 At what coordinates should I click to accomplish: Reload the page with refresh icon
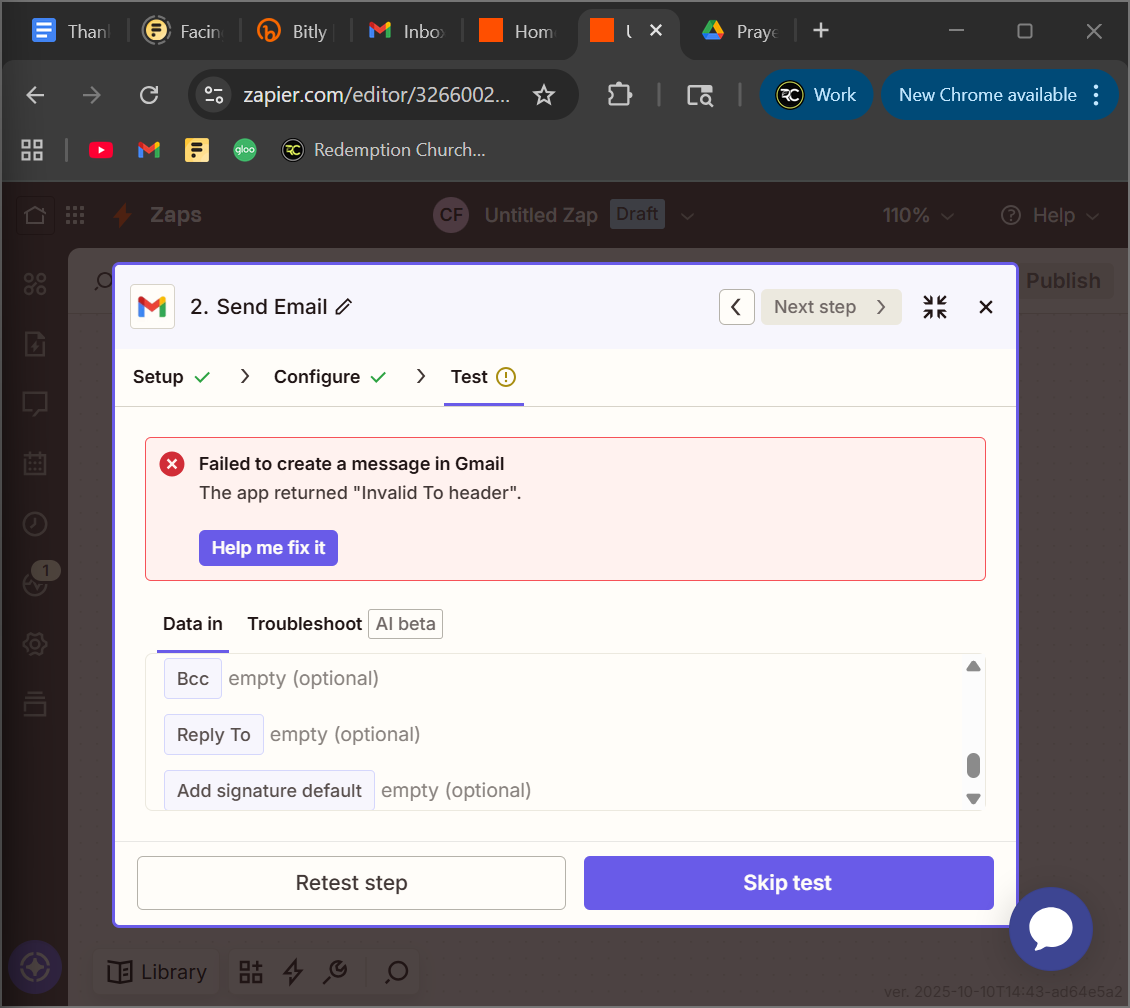tap(149, 95)
